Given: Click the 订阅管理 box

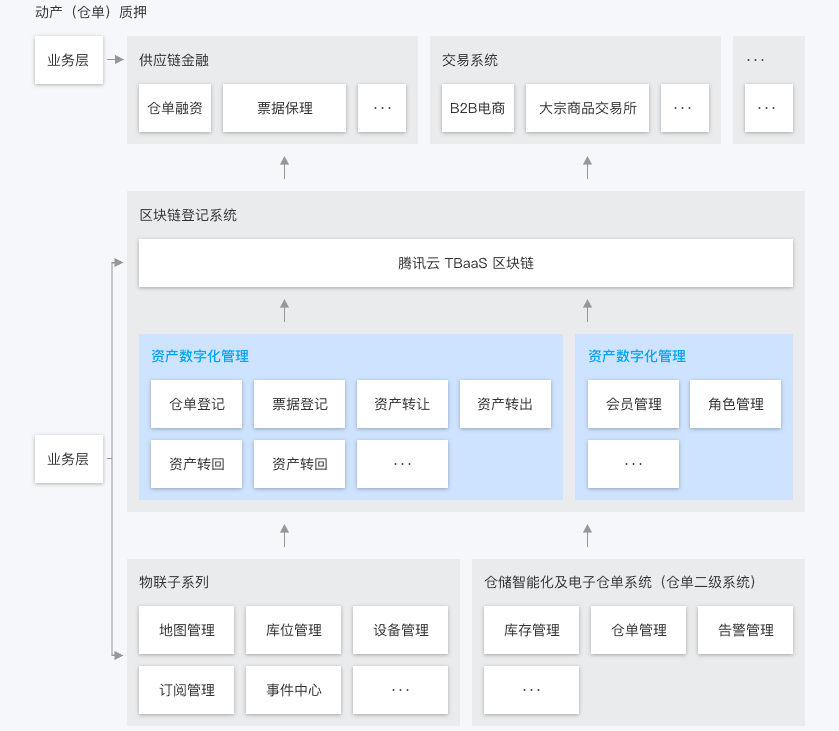Looking at the screenshot, I should [187, 690].
